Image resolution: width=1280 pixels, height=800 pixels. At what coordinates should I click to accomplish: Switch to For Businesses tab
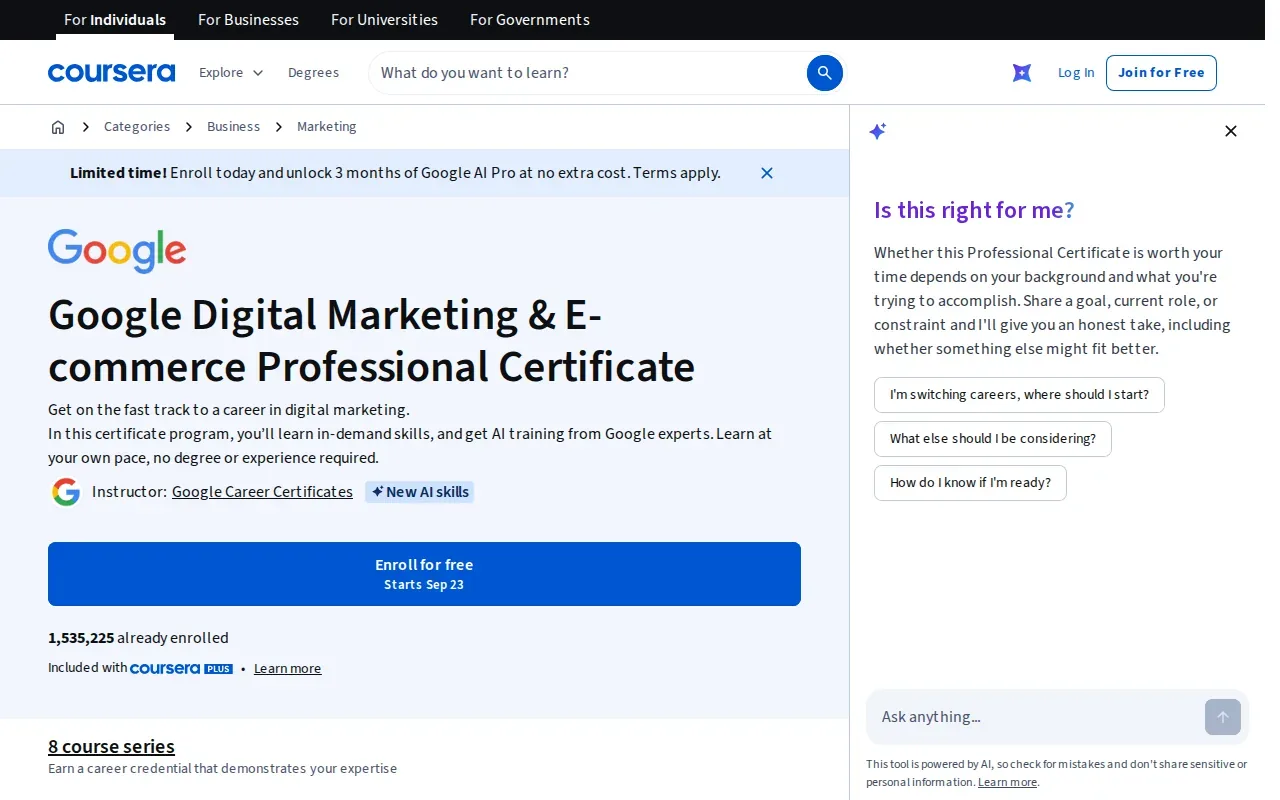pyautogui.click(x=248, y=20)
